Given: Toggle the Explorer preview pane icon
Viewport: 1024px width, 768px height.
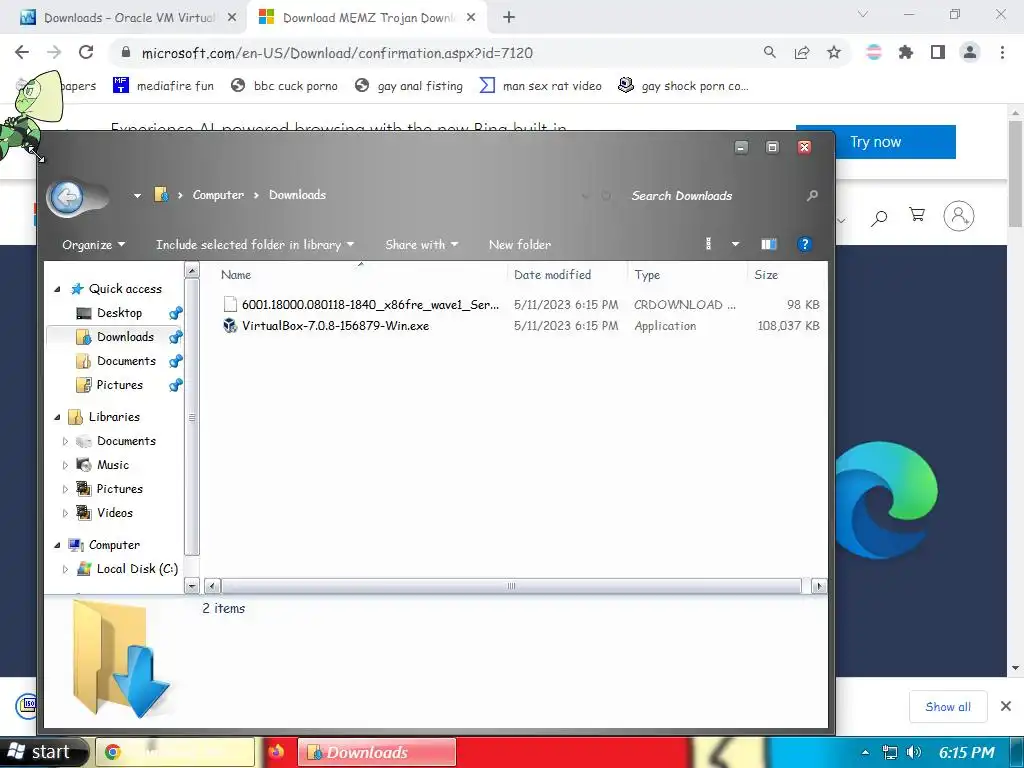Looking at the screenshot, I should (769, 244).
